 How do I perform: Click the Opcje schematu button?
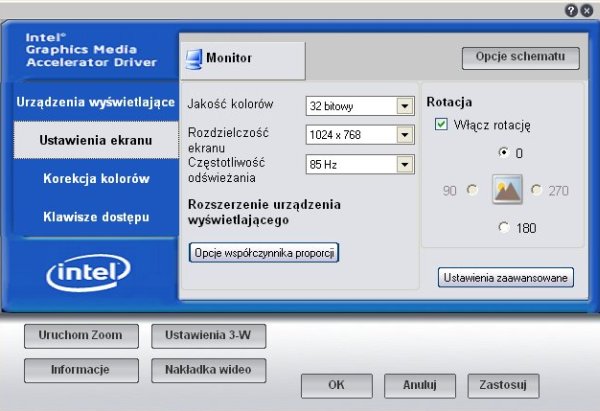pos(520,58)
